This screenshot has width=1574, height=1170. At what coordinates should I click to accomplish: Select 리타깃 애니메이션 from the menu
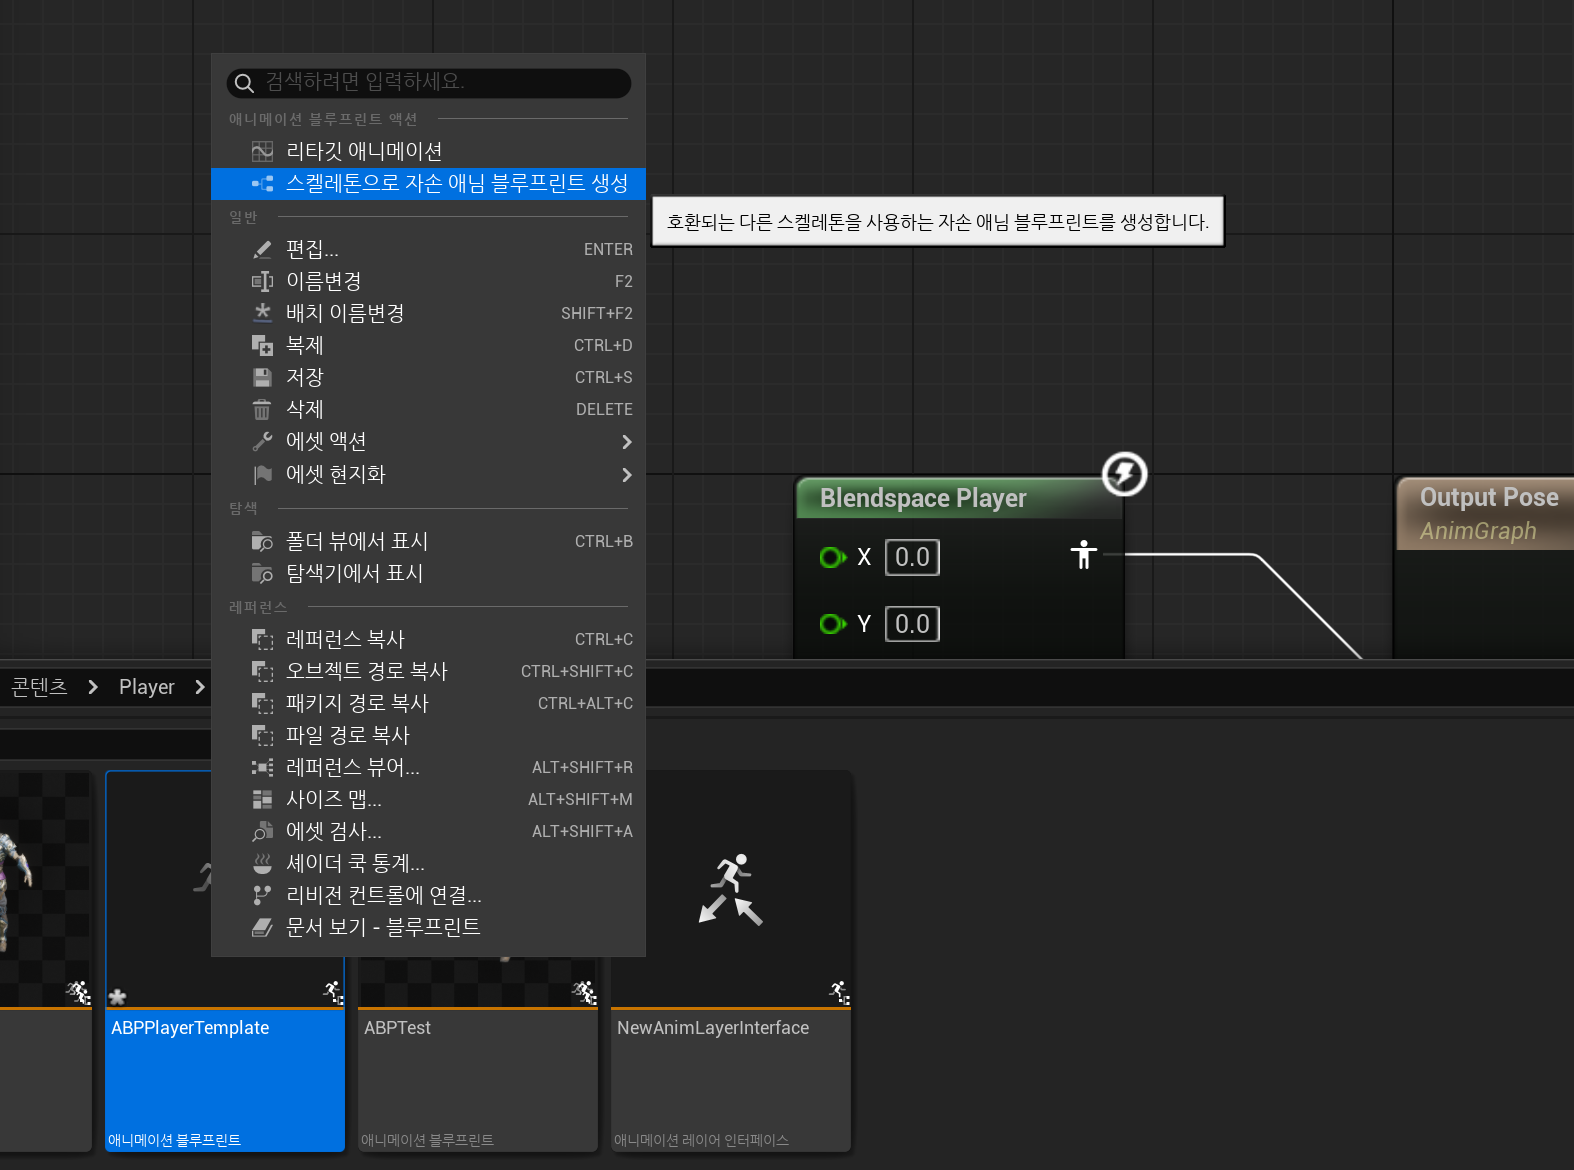click(428, 151)
